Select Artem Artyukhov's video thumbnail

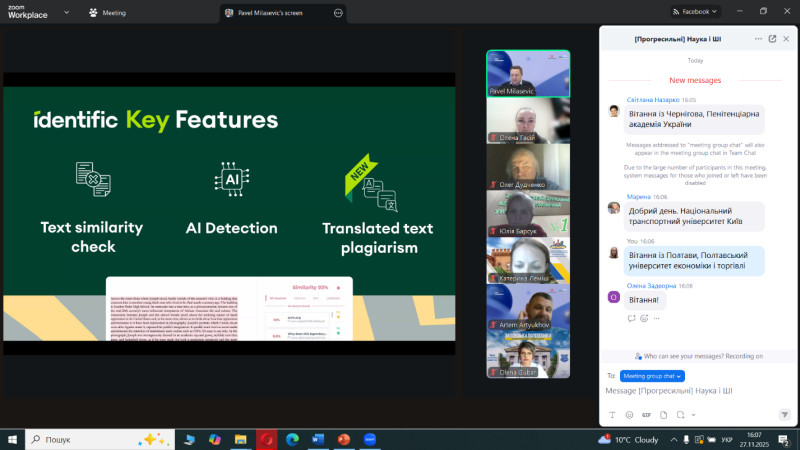(528, 307)
